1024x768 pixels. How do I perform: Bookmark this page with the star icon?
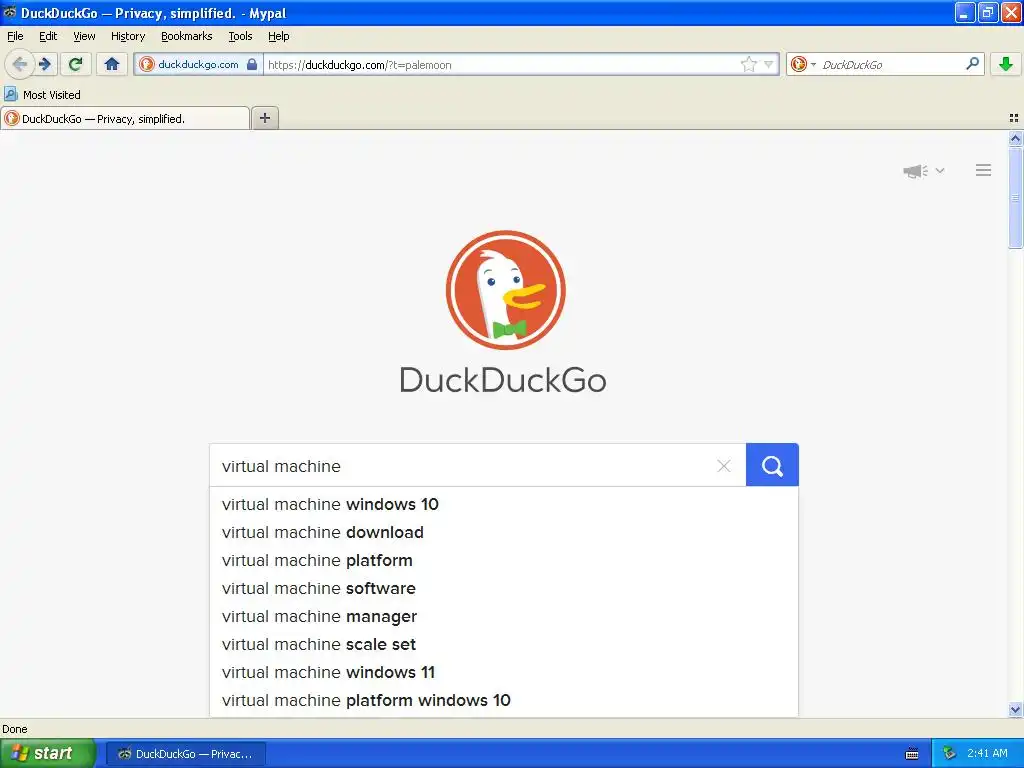click(748, 64)
